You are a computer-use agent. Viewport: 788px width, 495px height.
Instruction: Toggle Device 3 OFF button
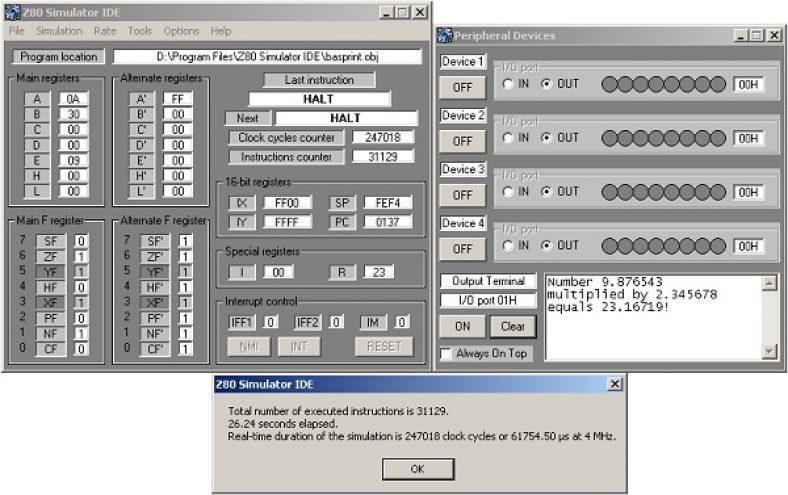pyautogui.click(x=462, y=195)
